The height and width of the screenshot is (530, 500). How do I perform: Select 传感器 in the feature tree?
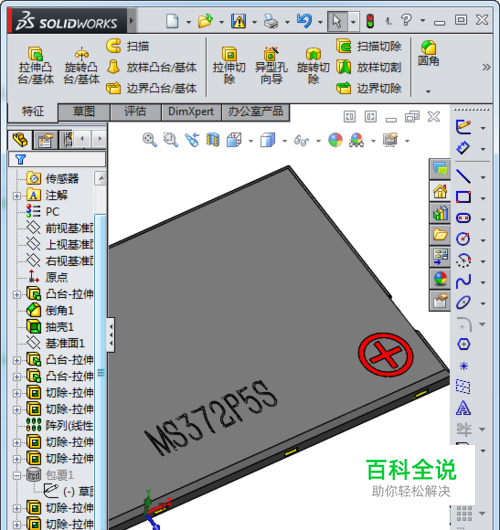(x=53, y=178)
